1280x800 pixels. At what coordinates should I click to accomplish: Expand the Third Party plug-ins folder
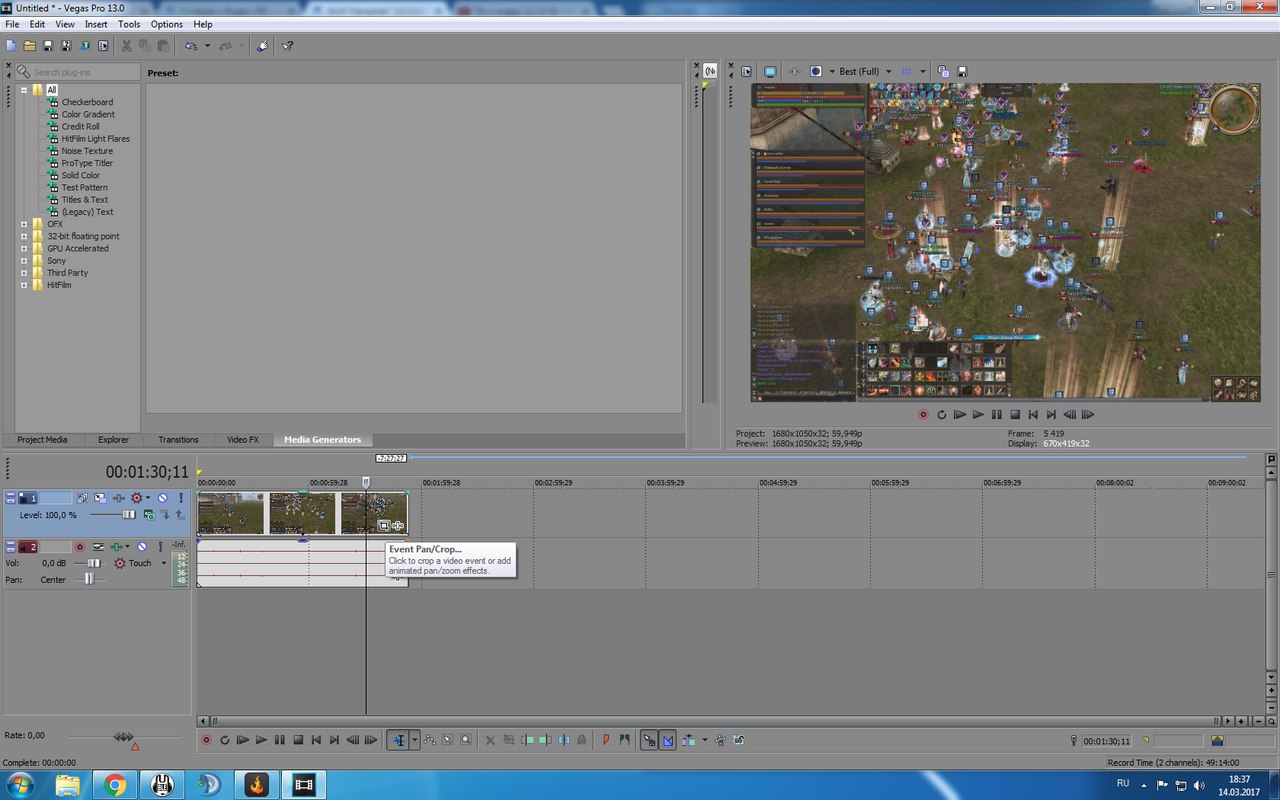click(x=24, y=273)
